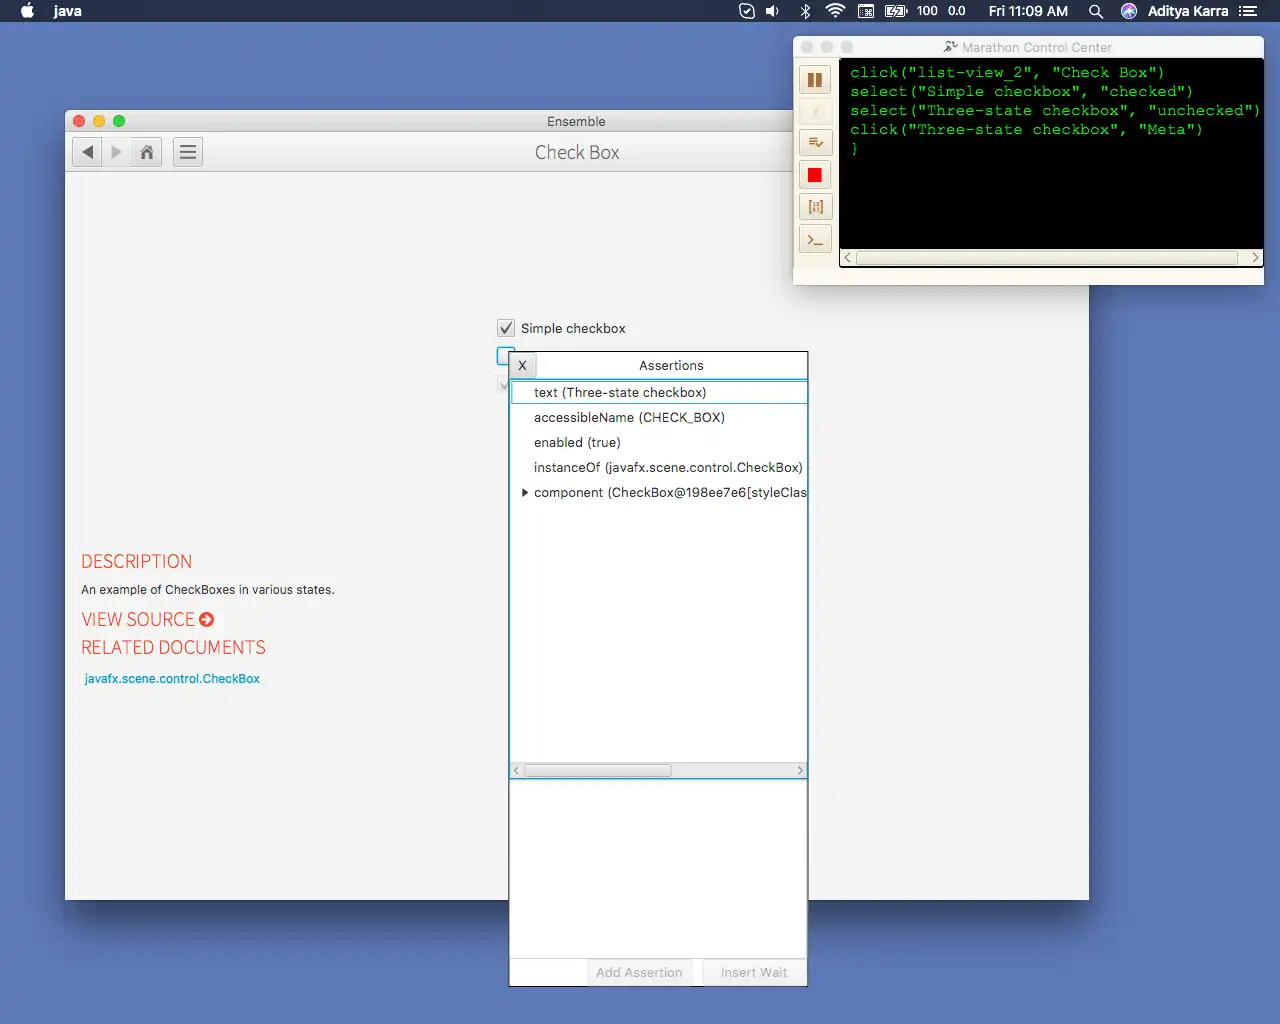This screenshot has height=1024, width=1280.
Task: Click the Check Box page title
Action: [x=577, y=152]
